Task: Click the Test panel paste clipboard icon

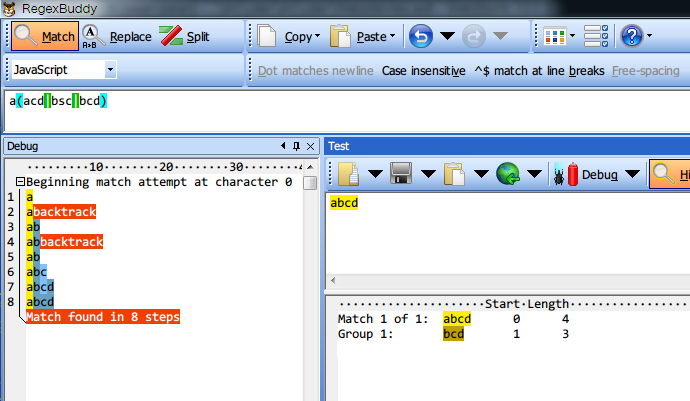Action: [x=455, y=174]
